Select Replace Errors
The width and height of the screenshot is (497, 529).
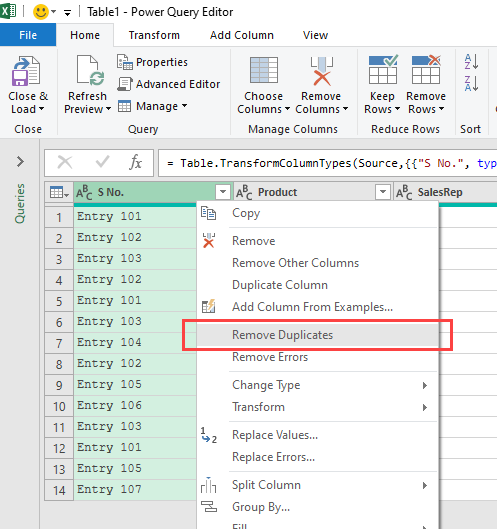[317, 457]
